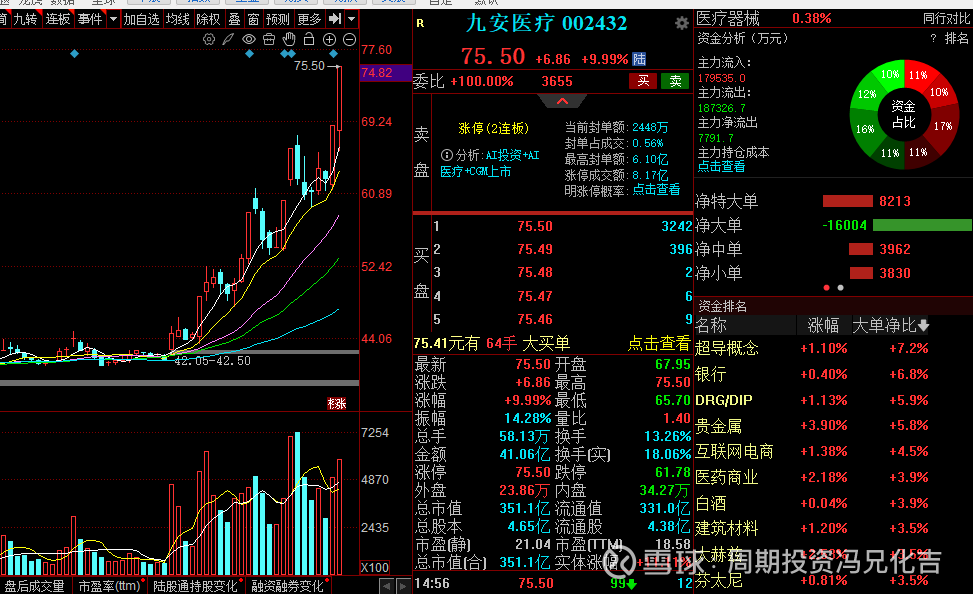
Task: Click the 叠 overlay button
Action: pyautogui.click(x=235, y=19)
